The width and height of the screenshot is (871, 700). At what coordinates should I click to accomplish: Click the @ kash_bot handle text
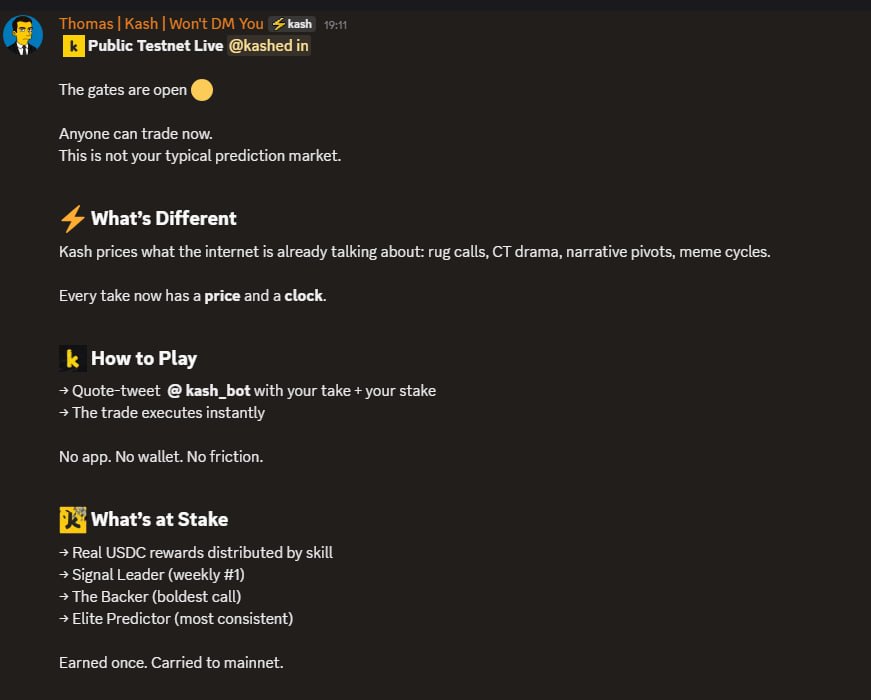[209, 391]
